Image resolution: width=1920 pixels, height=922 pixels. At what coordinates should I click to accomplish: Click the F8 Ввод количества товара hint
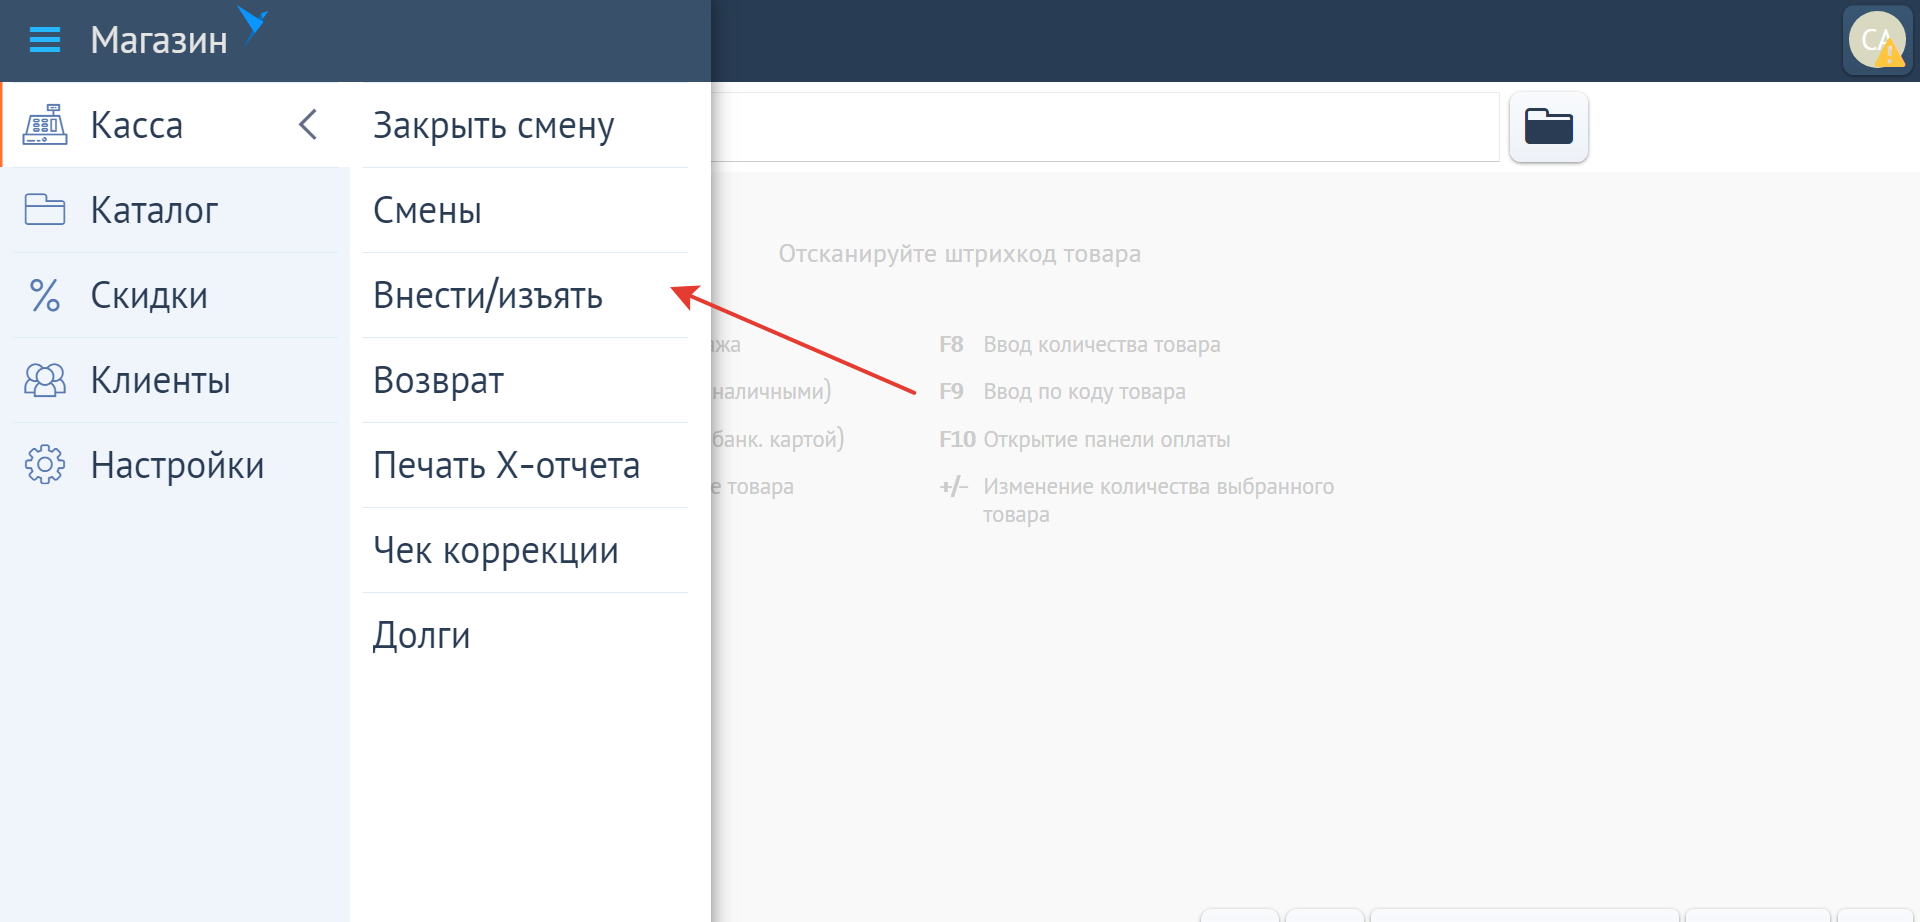[x=1080, y=345]
